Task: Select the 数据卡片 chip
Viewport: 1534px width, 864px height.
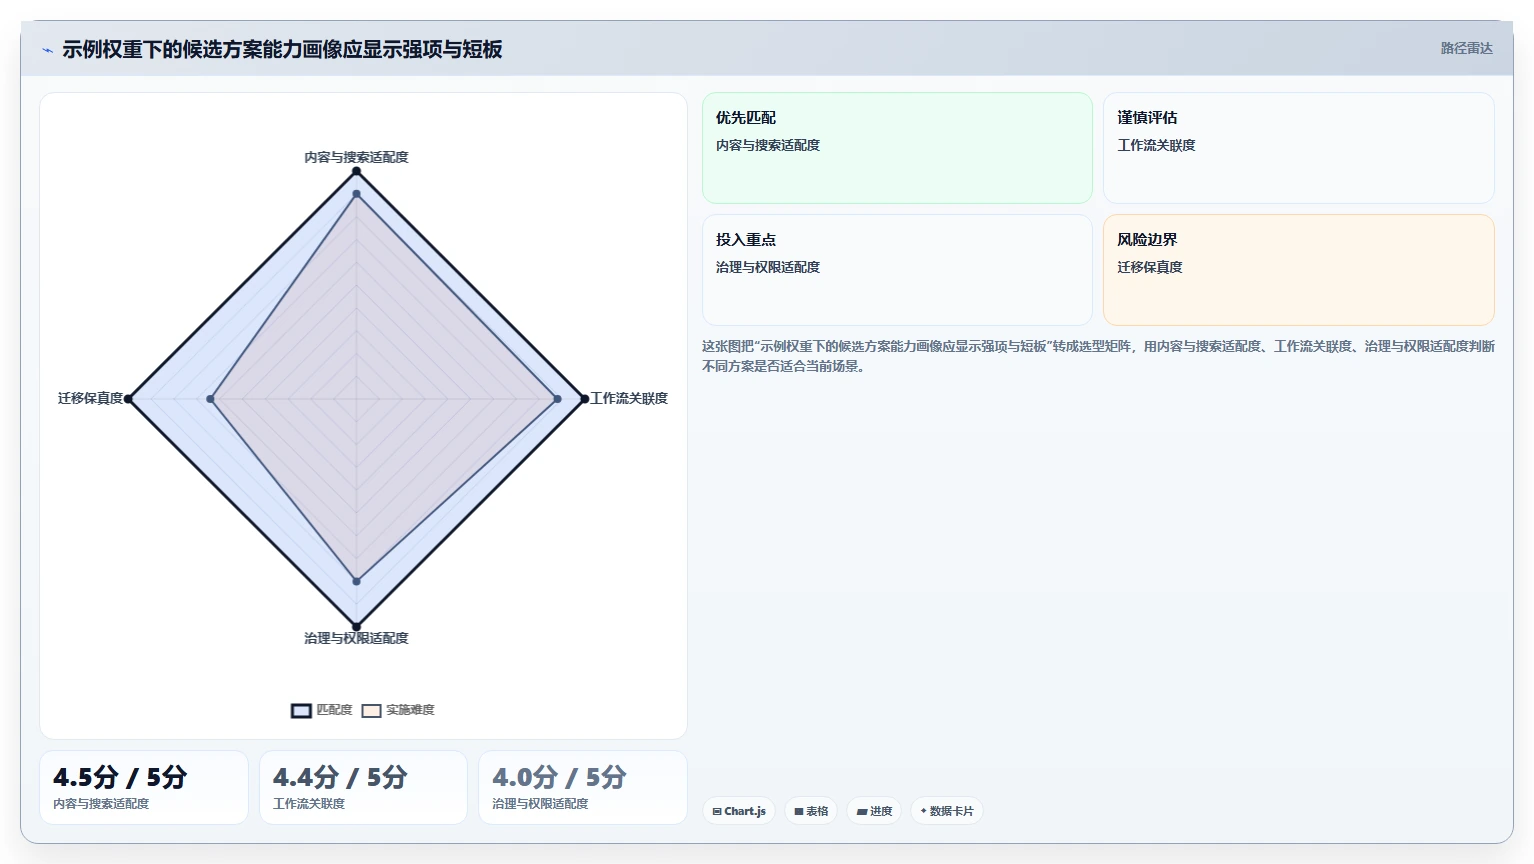Action: pos(947,811)
